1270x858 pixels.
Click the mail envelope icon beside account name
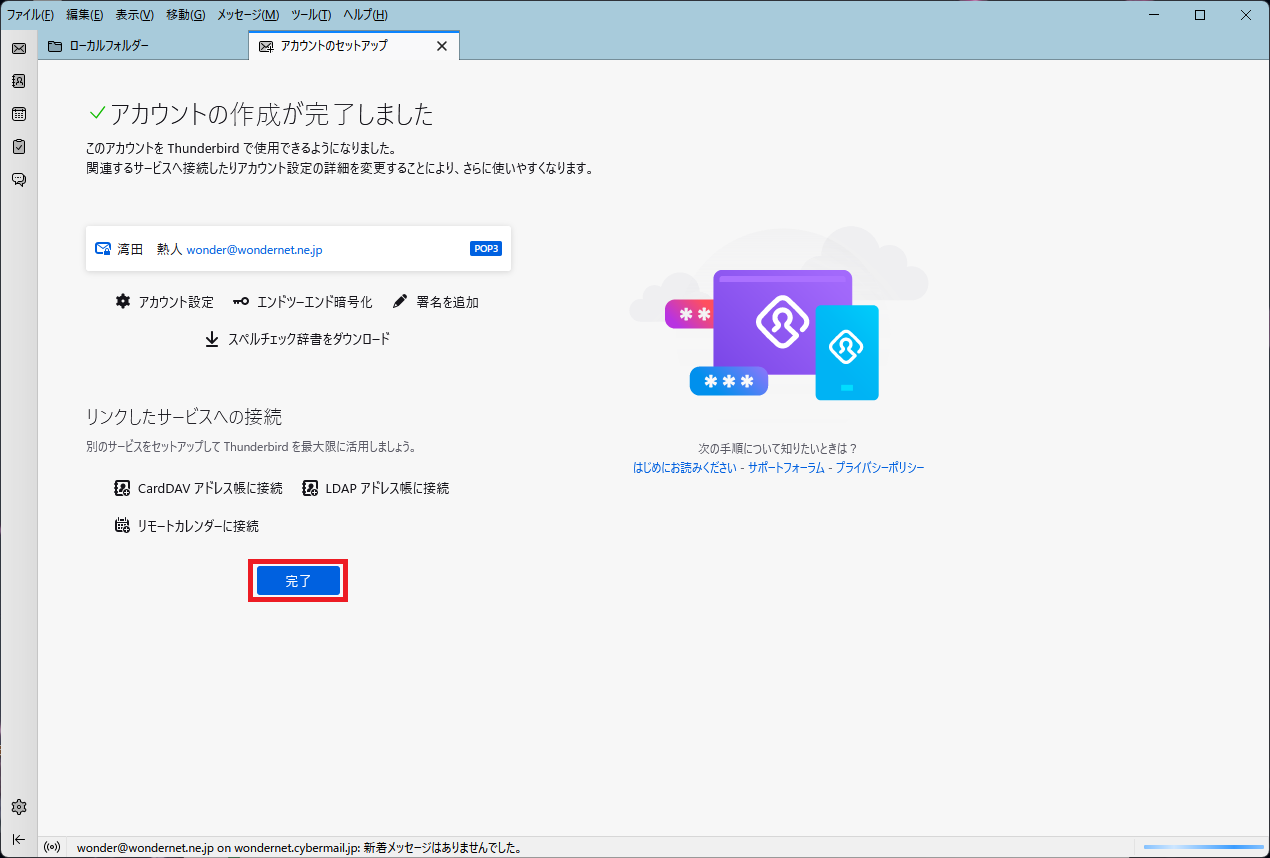(x=103, y=249)
